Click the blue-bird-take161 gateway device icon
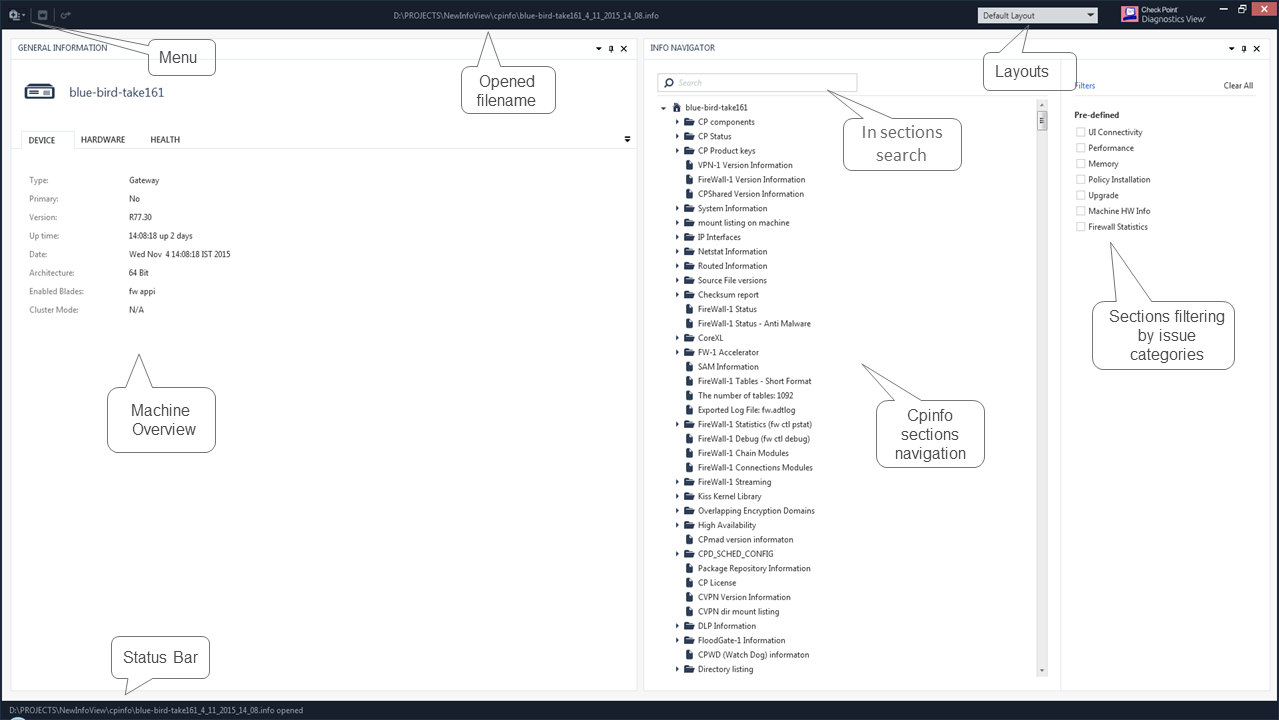Screen dimensions: 1279x720 pos(40,92)
